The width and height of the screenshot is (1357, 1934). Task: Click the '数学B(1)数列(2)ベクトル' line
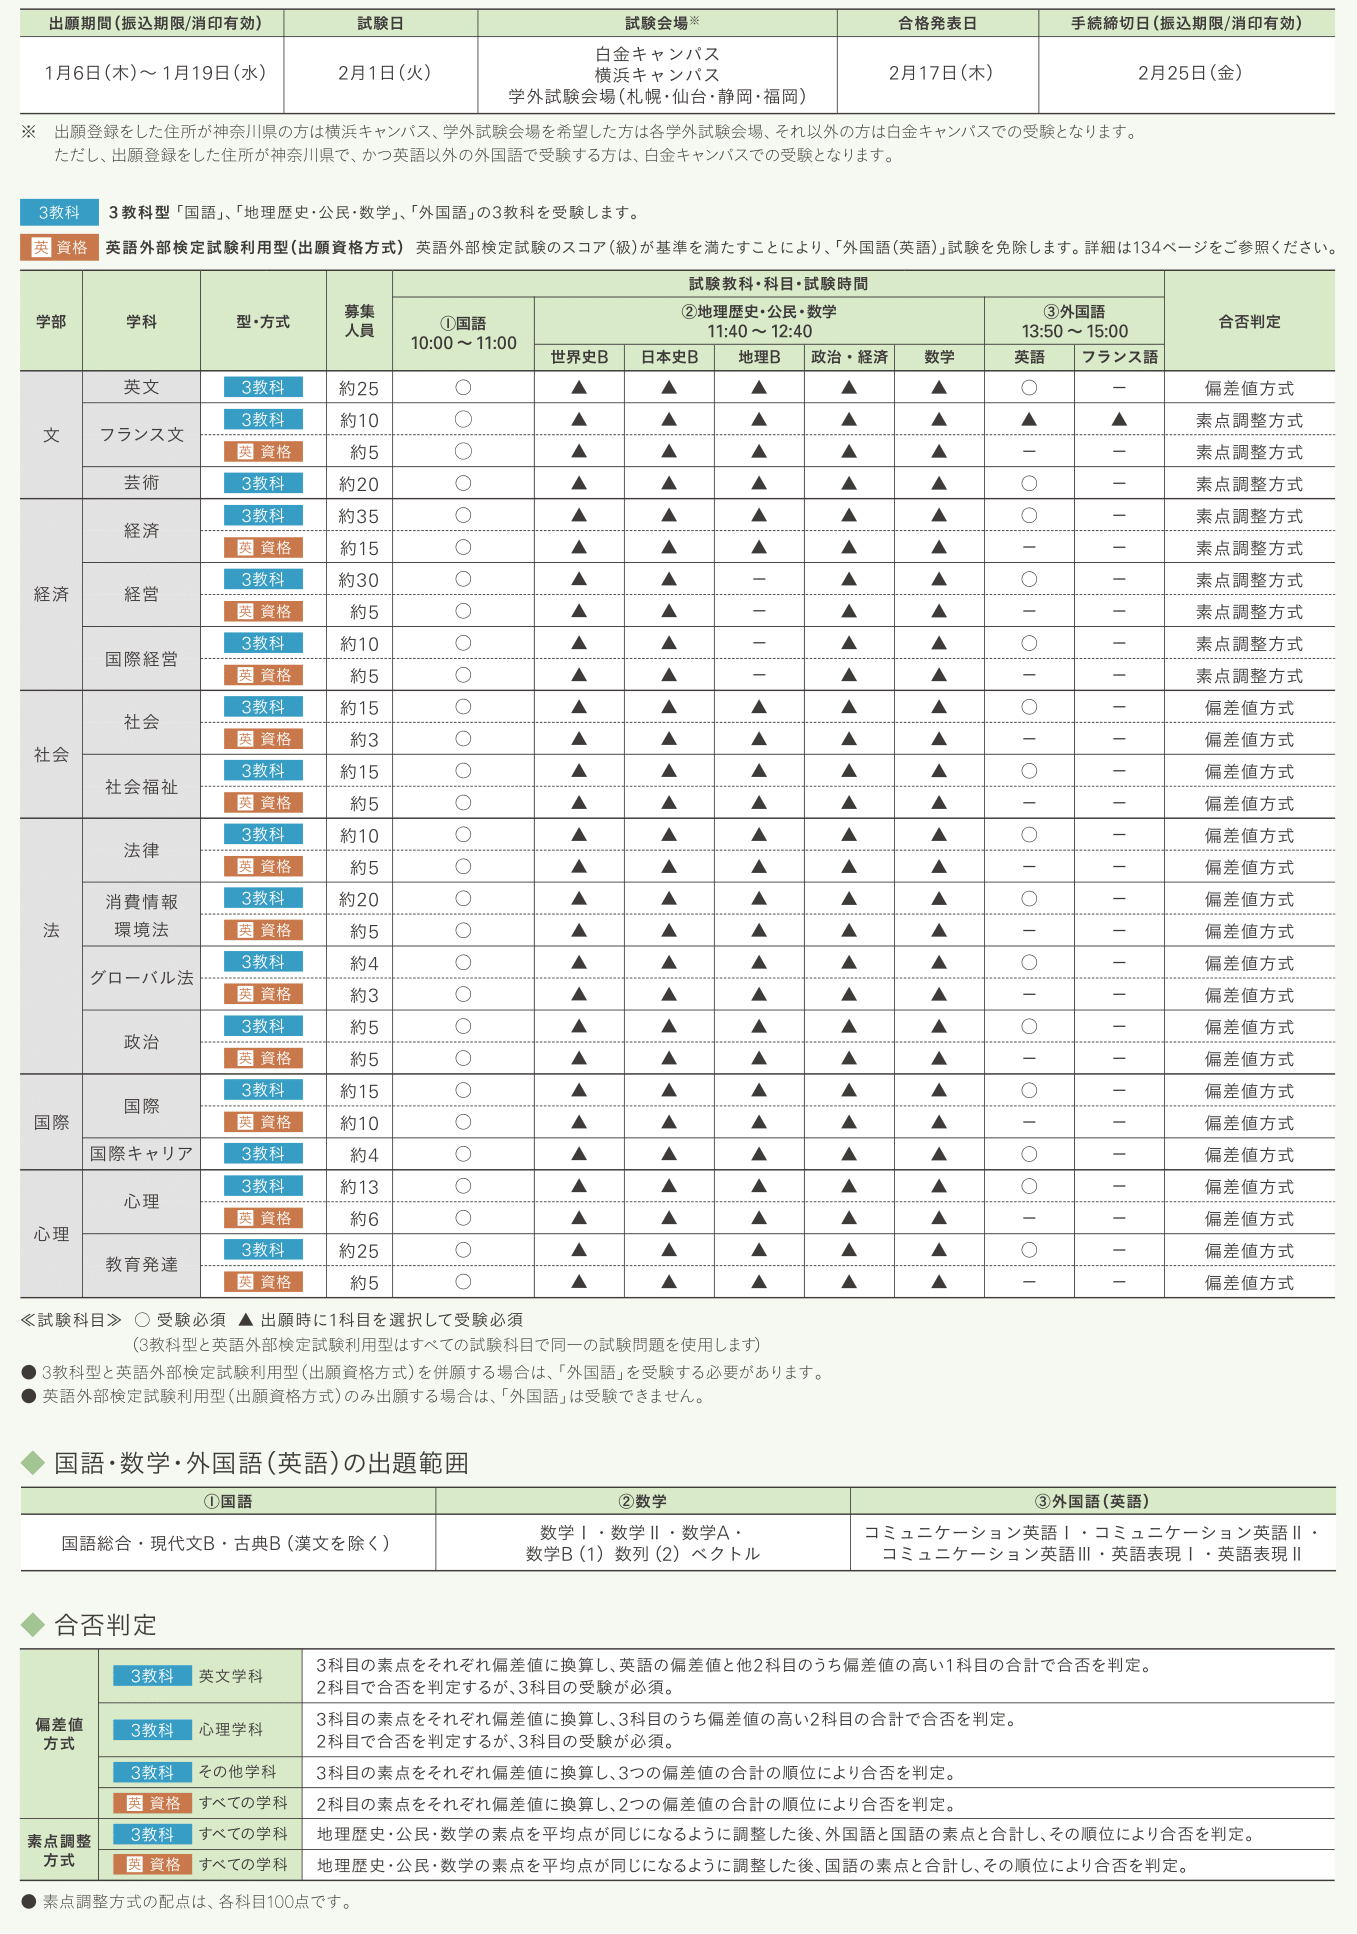[x=643, y=1554]
